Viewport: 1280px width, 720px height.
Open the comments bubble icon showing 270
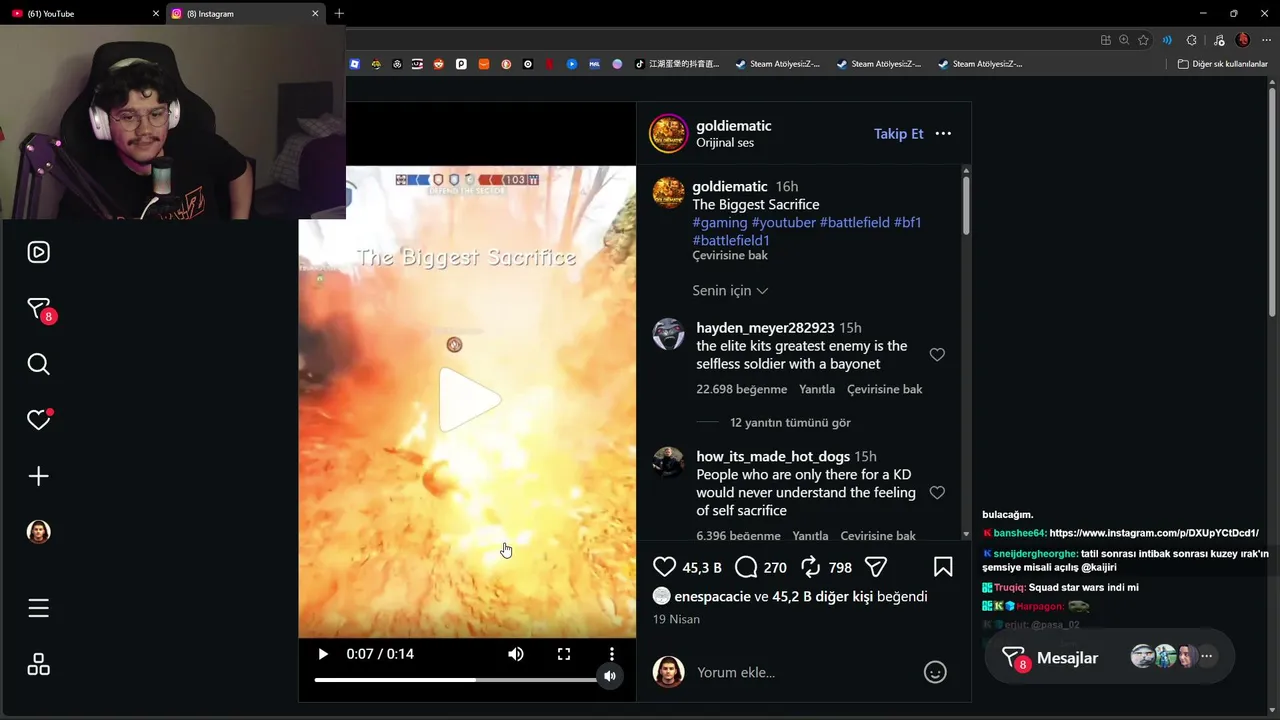[746, 567]
